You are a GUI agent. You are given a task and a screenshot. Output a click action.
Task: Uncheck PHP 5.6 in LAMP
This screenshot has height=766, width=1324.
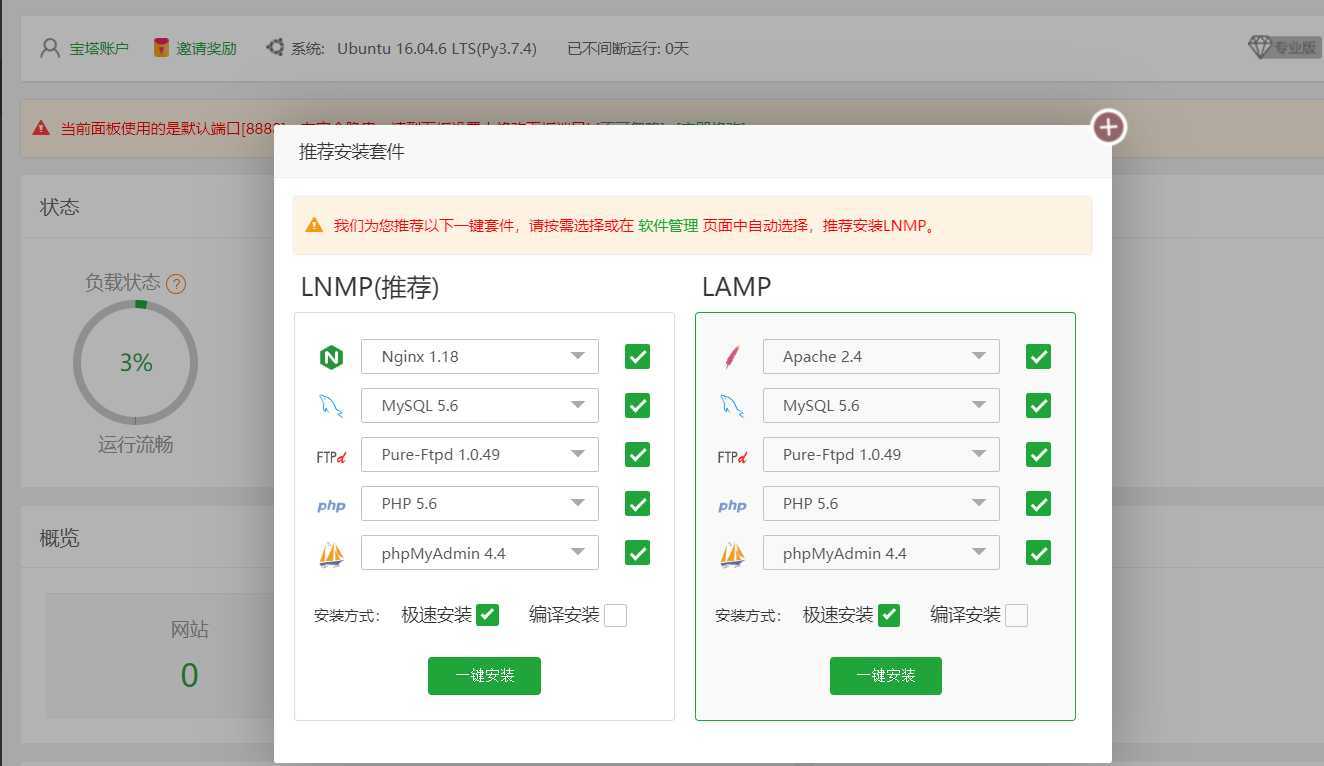[x=1038, y=504]
